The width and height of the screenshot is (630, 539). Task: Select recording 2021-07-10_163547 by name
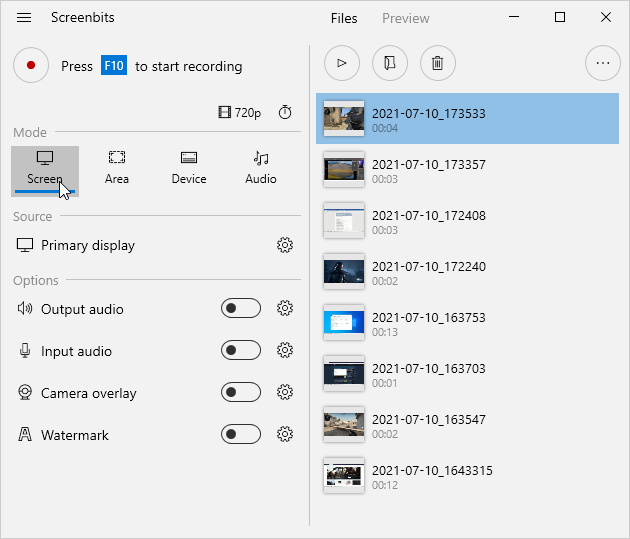(429, 420)
